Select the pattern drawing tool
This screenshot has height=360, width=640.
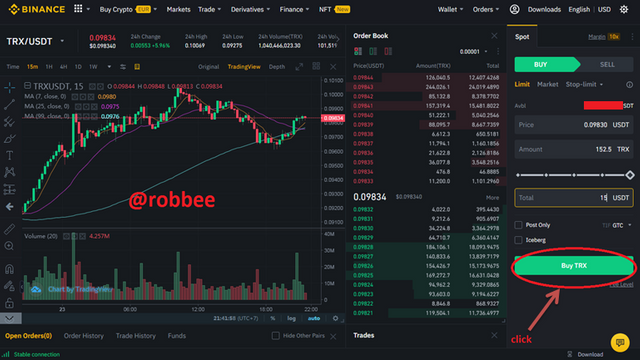point(9,172)
